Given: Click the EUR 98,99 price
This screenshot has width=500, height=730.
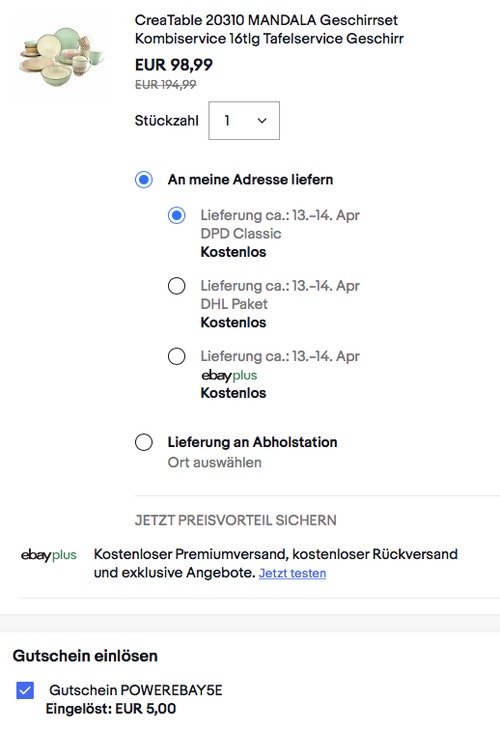Looking at the screenshot, I should pos(174,65).
